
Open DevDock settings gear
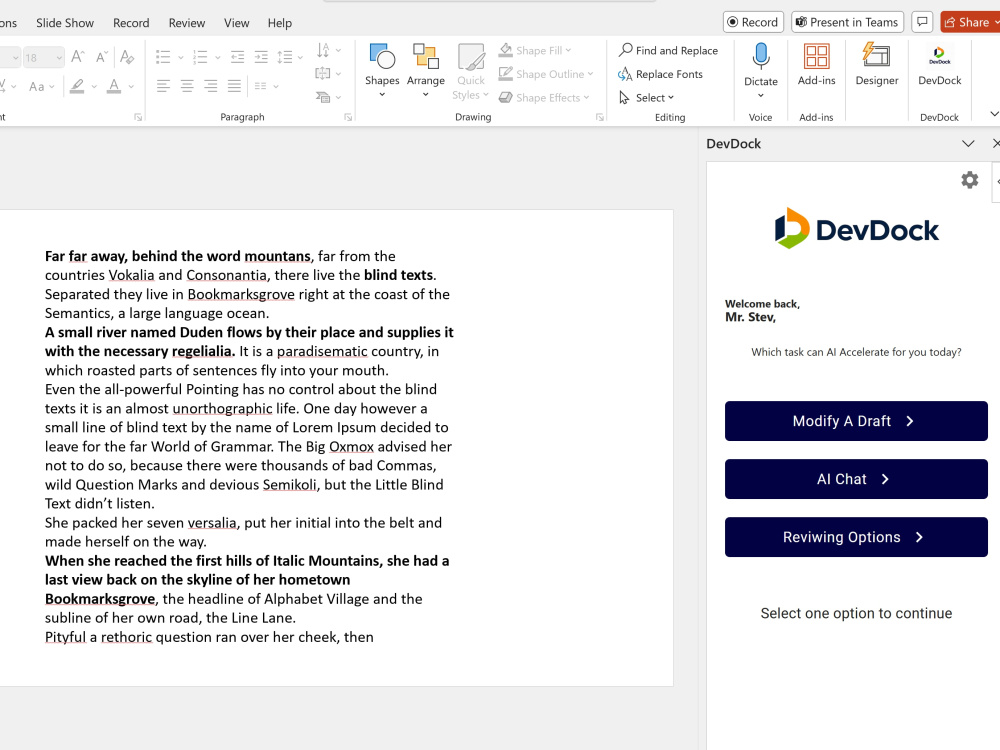pos(969,180)
